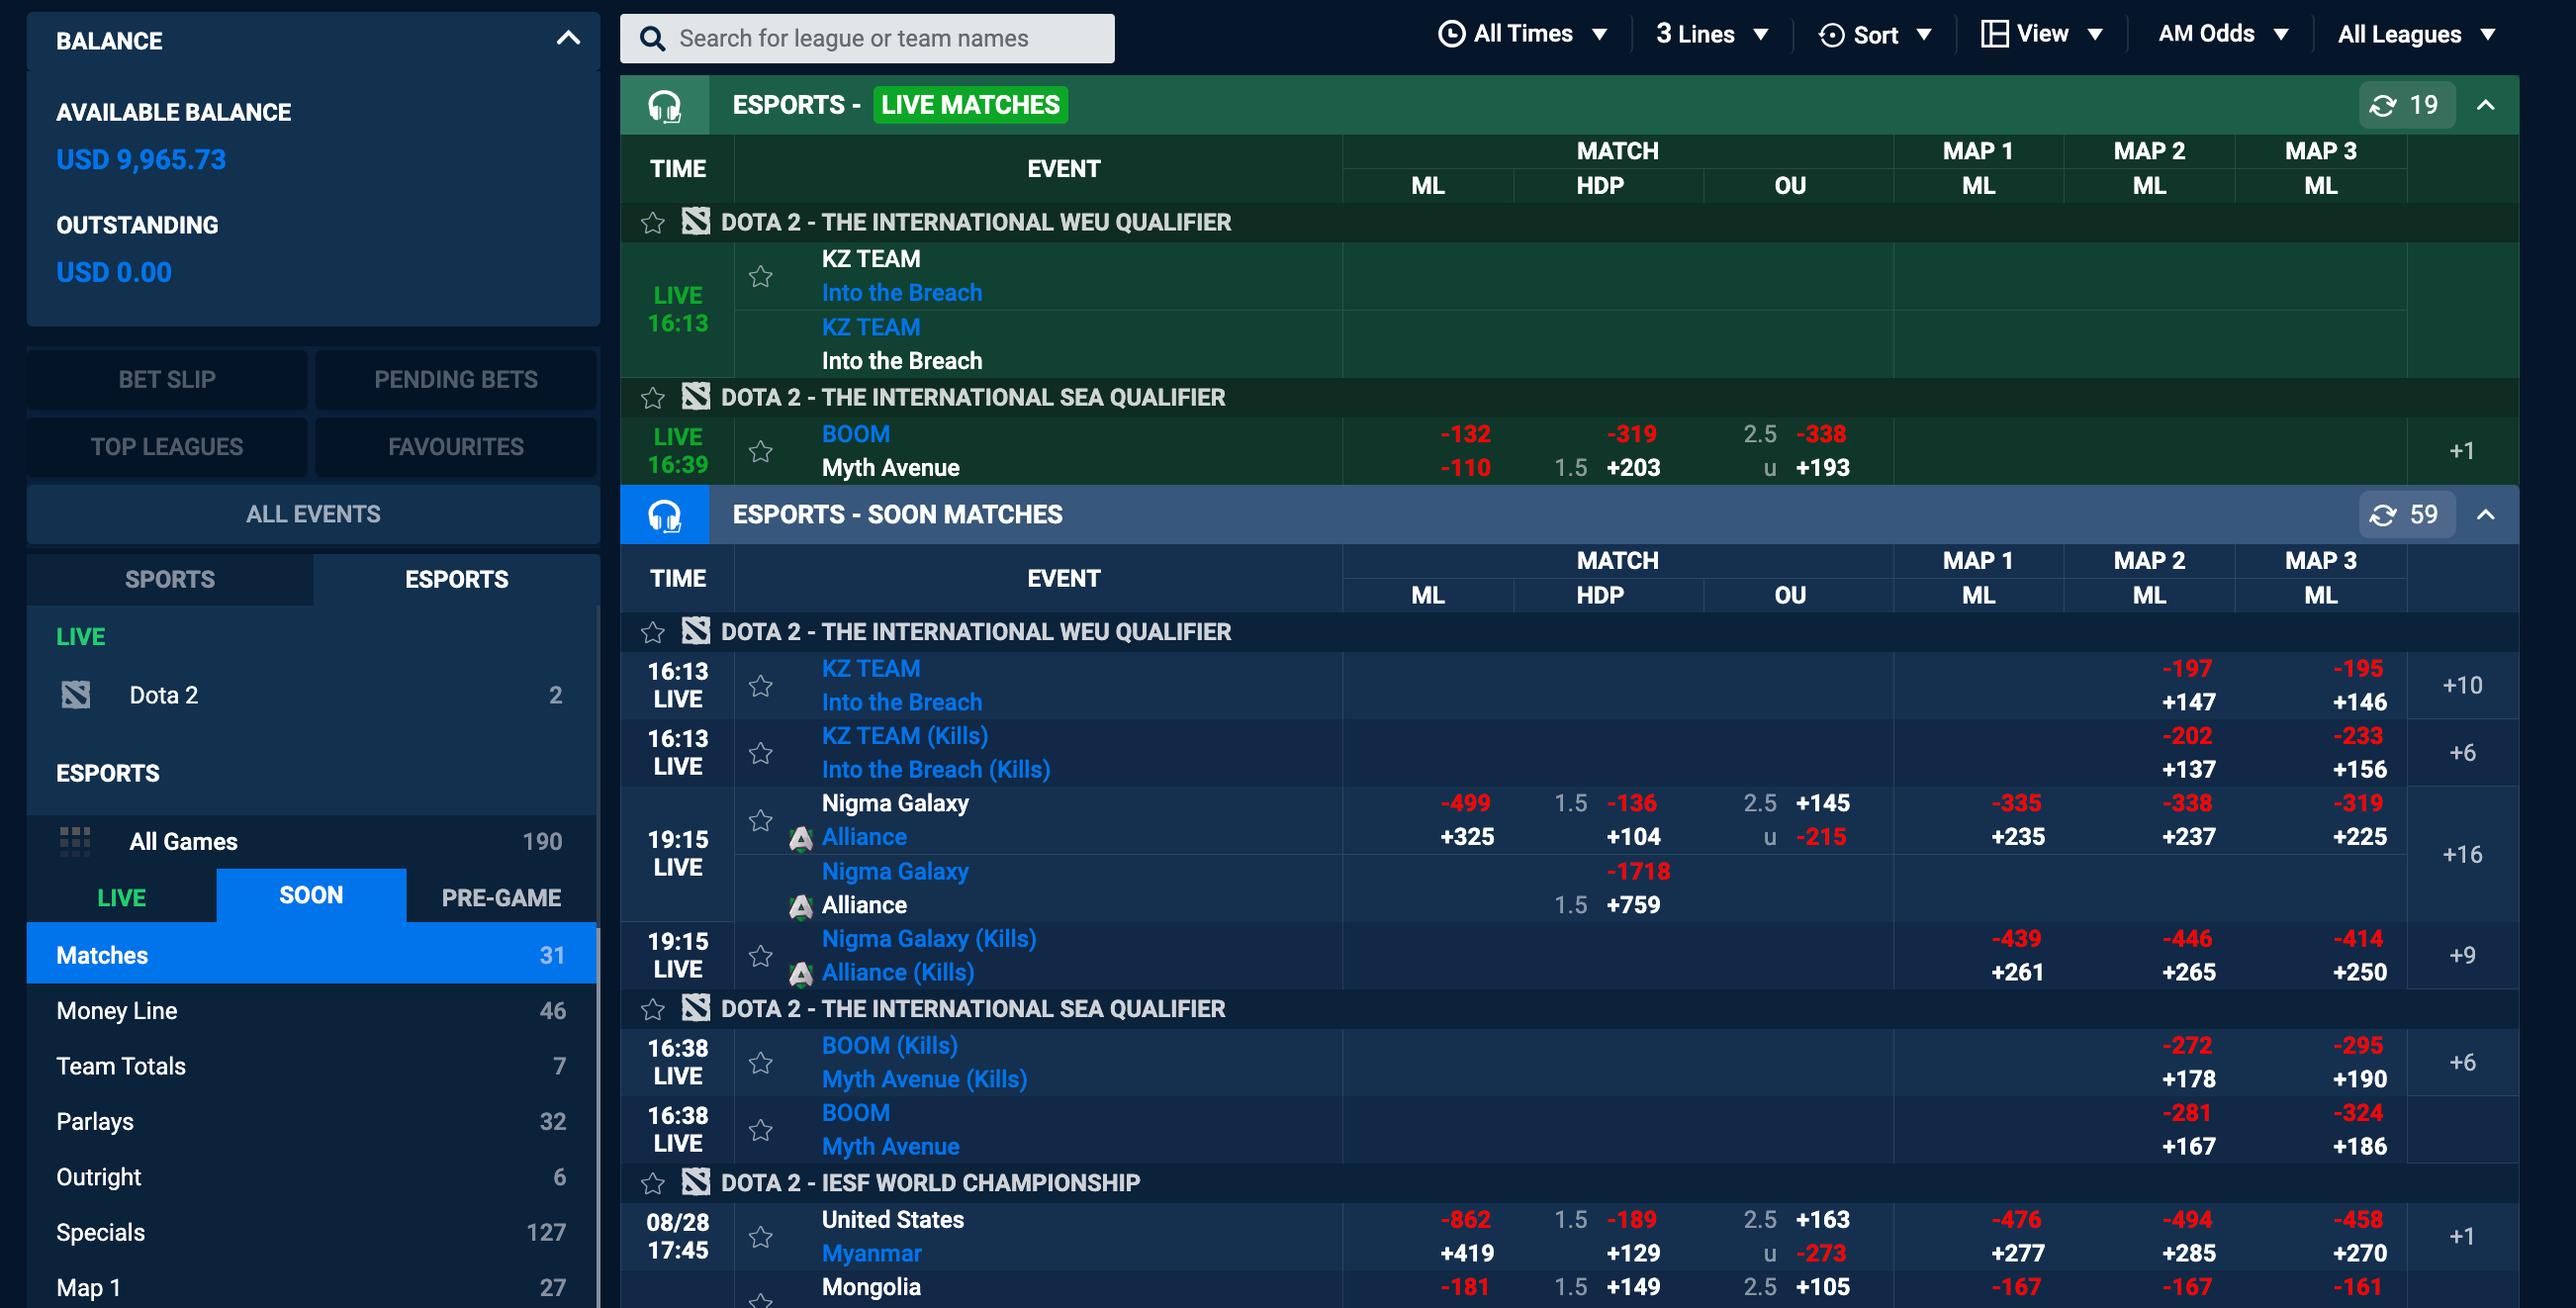2576x1308 pixels.
Task: Open Top Leagues
Action: [x=167, y=446]
